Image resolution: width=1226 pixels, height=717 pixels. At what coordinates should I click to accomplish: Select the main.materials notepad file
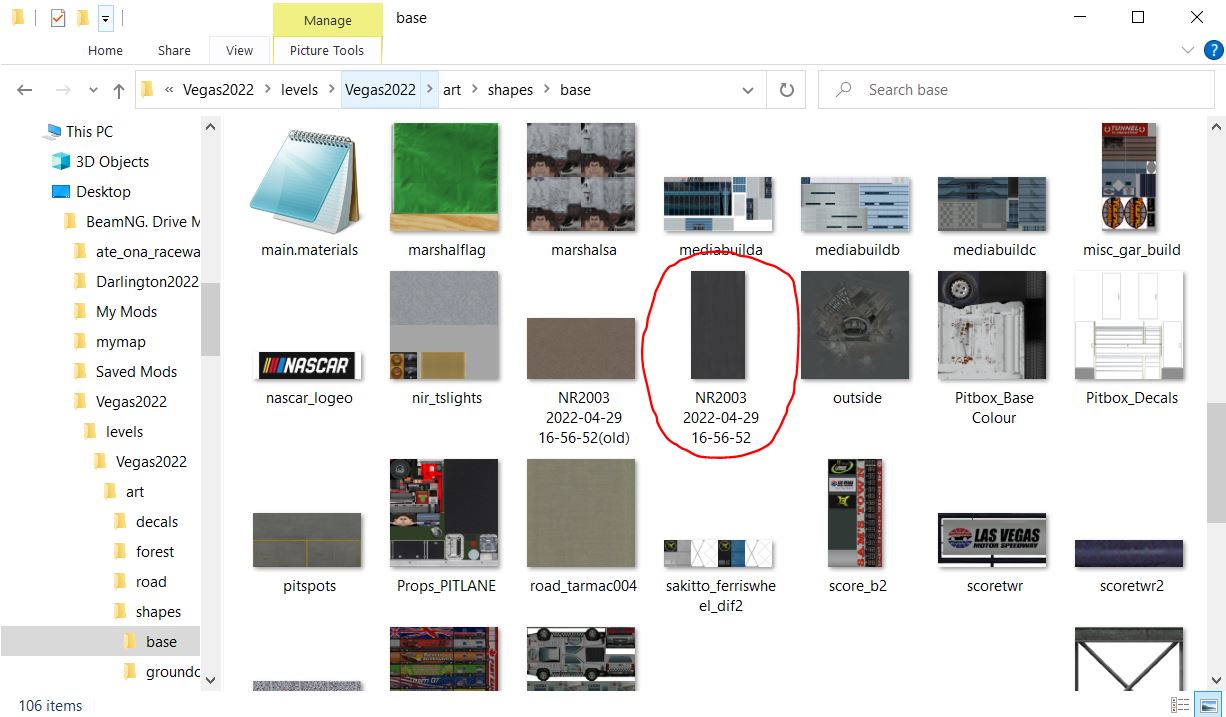308,192
